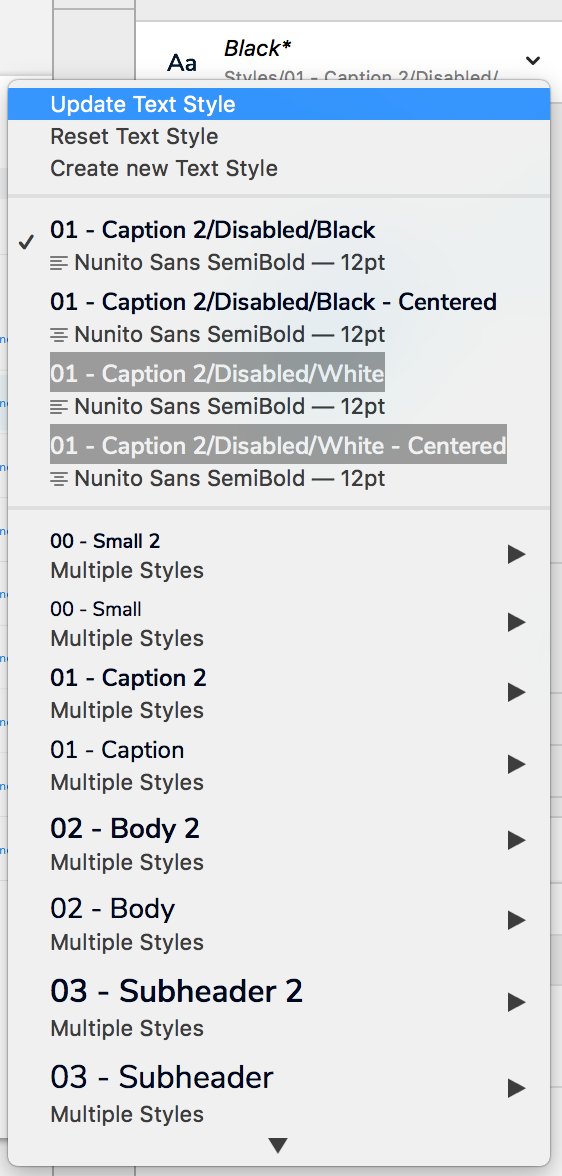Select Reset Text Style menu entry
The image size is (562, 1176).
(279, 136)
